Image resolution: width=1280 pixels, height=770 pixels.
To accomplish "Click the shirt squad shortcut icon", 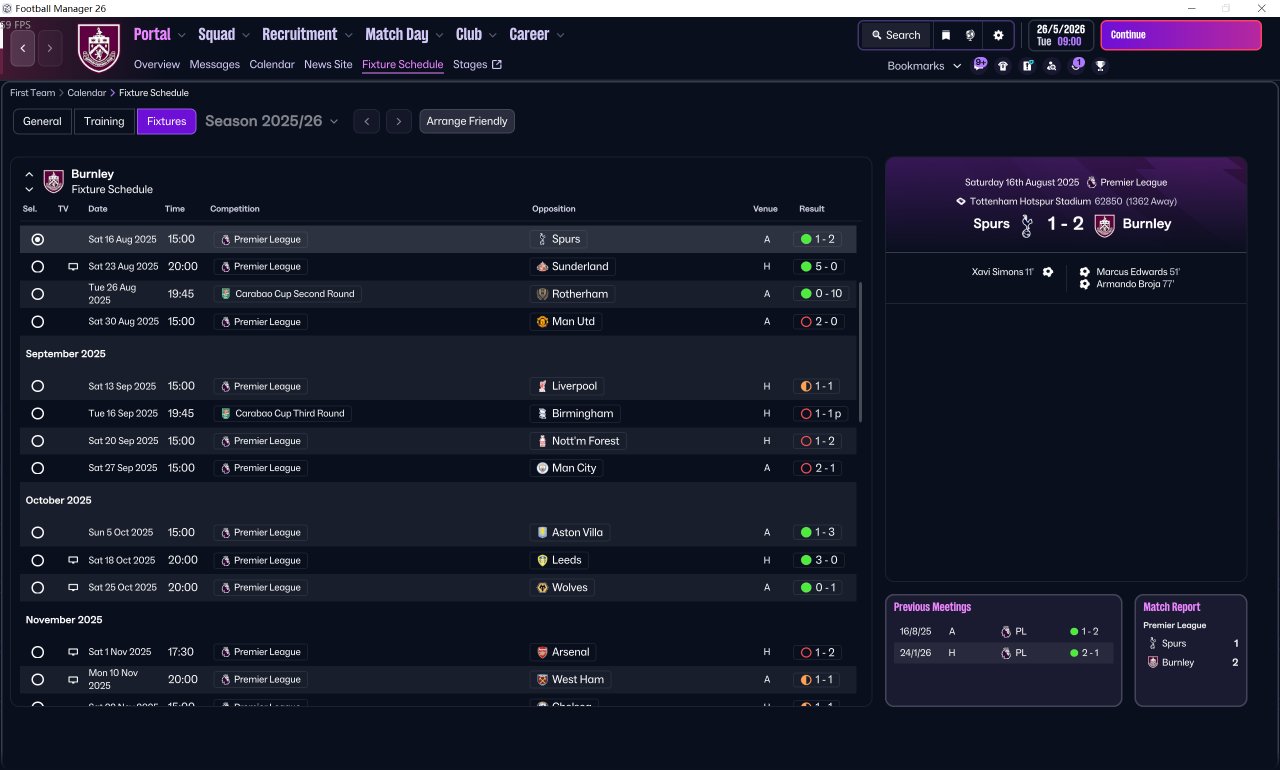I will 1003,66.
